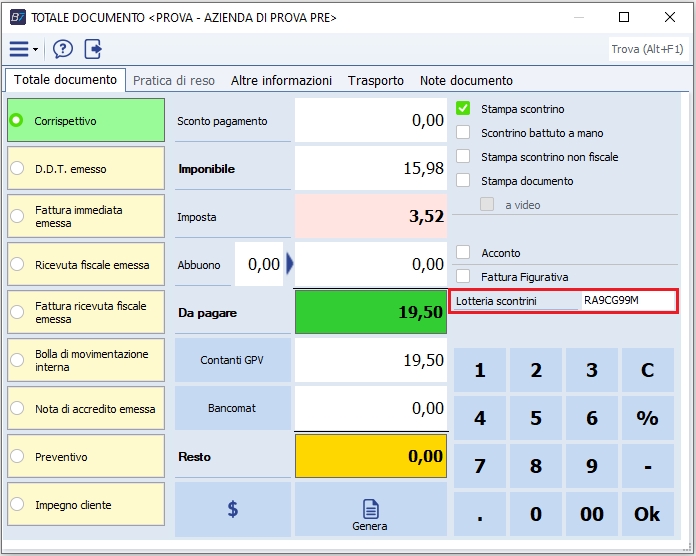The height and width of the screenshot is (556, 696).
Task: Click the Genera document icon button
Action: 370,513
